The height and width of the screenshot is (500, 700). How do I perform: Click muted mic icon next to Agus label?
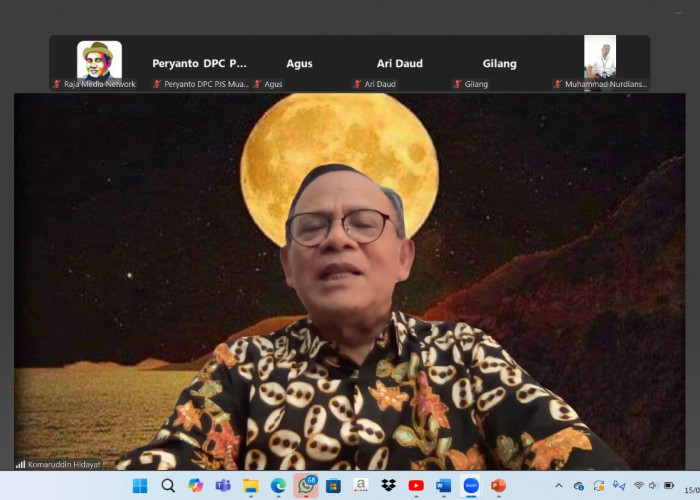[x=257, y=84]
